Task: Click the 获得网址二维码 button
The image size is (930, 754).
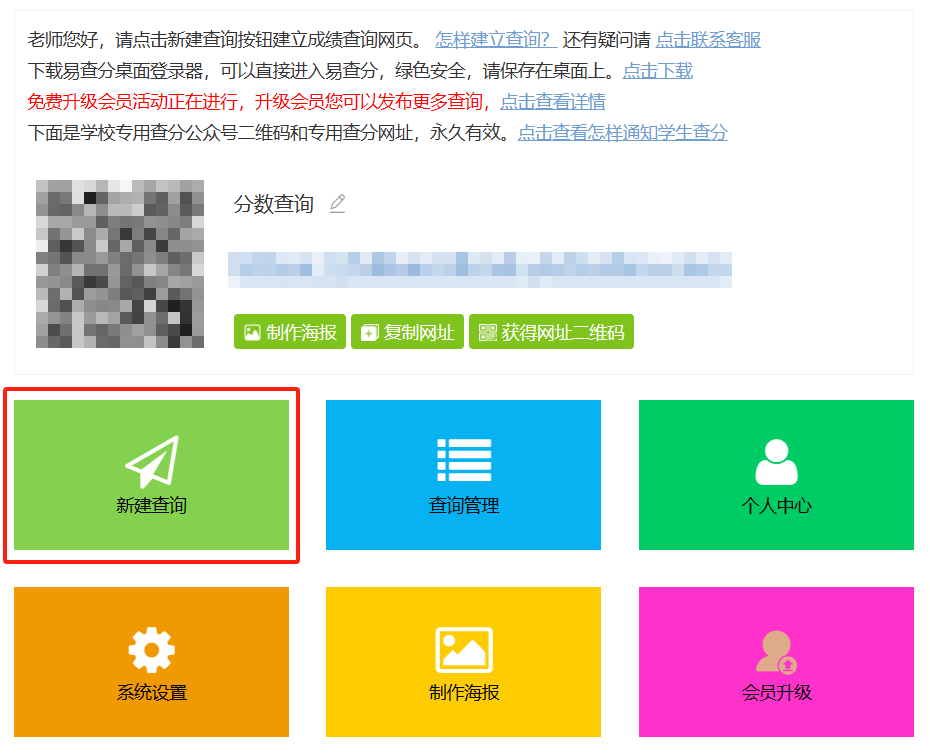Action: (x=551, y=332)
